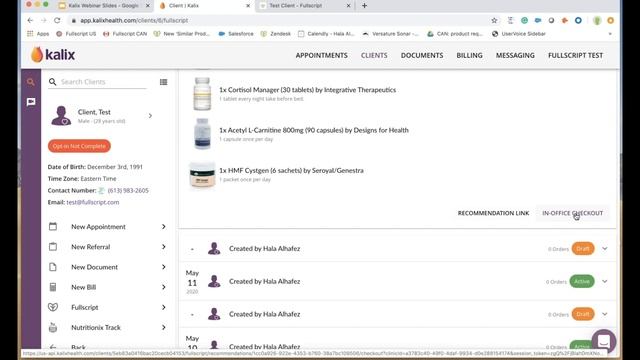Image resolution: width=640 pixels, height=360 pixels.
Task: Go back in browser history
Action: [30, 20]
